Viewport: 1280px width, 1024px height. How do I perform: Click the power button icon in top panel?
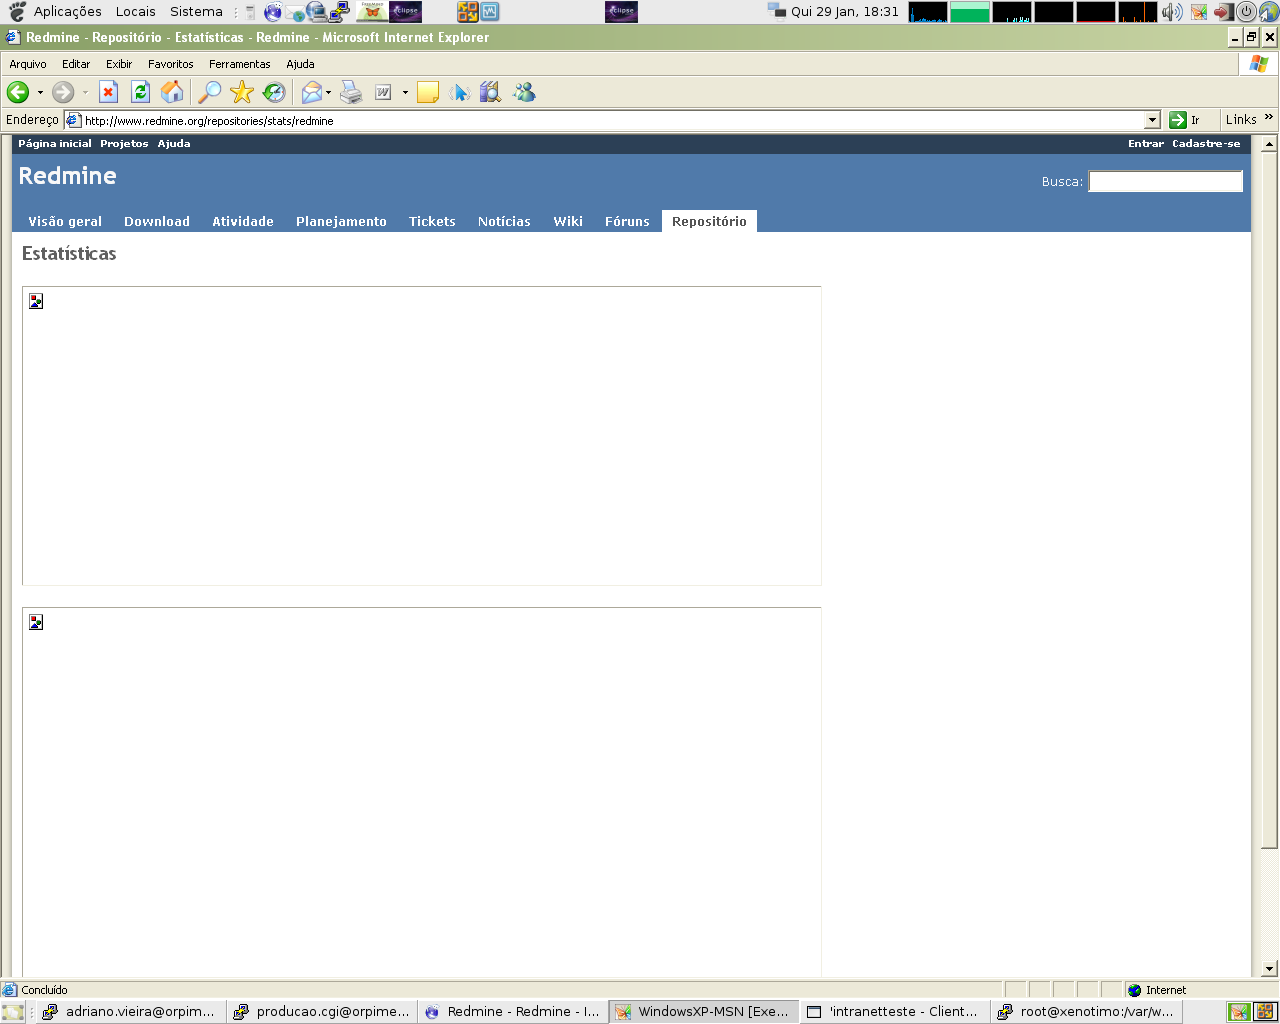point(1246,12)
